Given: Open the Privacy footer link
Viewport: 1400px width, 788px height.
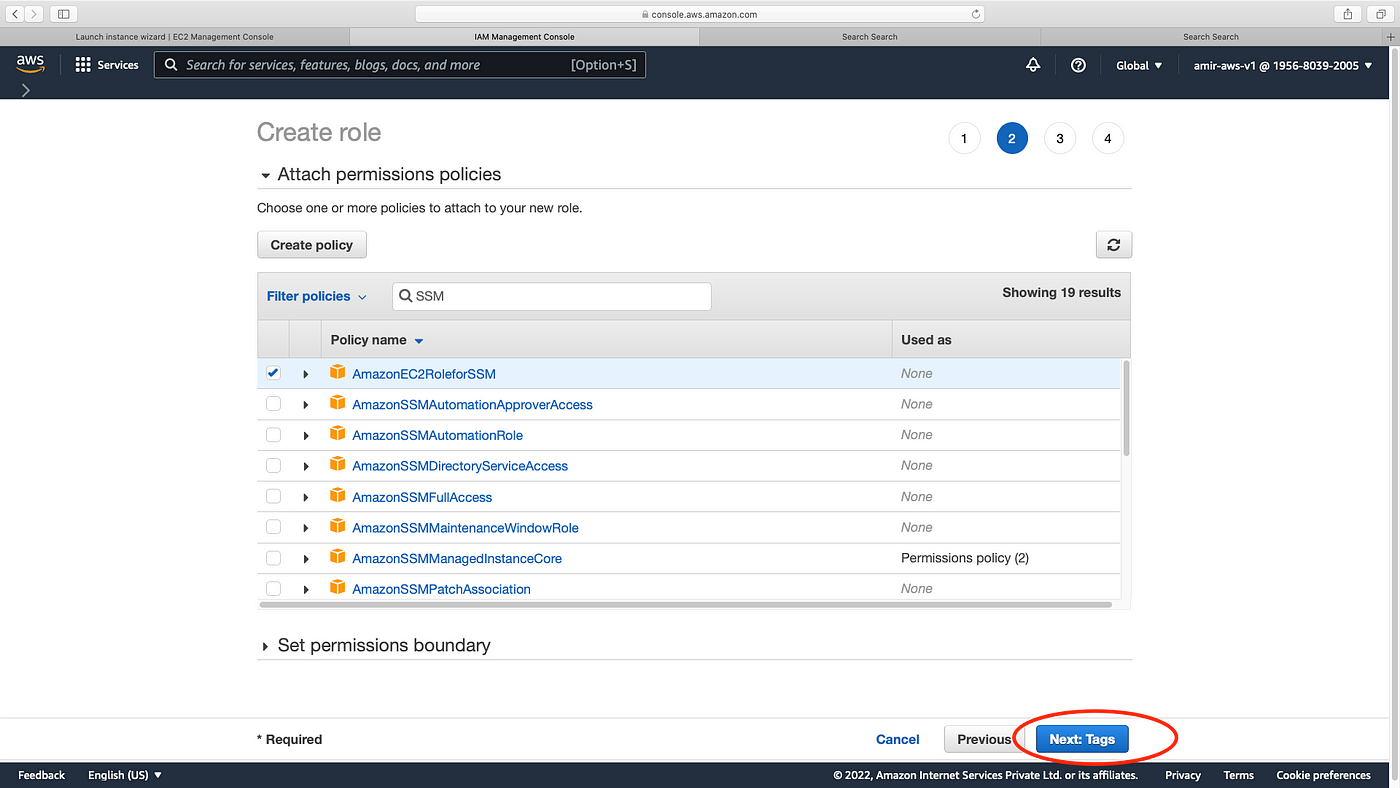Looking at the screenshot, I should pos(1183,775).
